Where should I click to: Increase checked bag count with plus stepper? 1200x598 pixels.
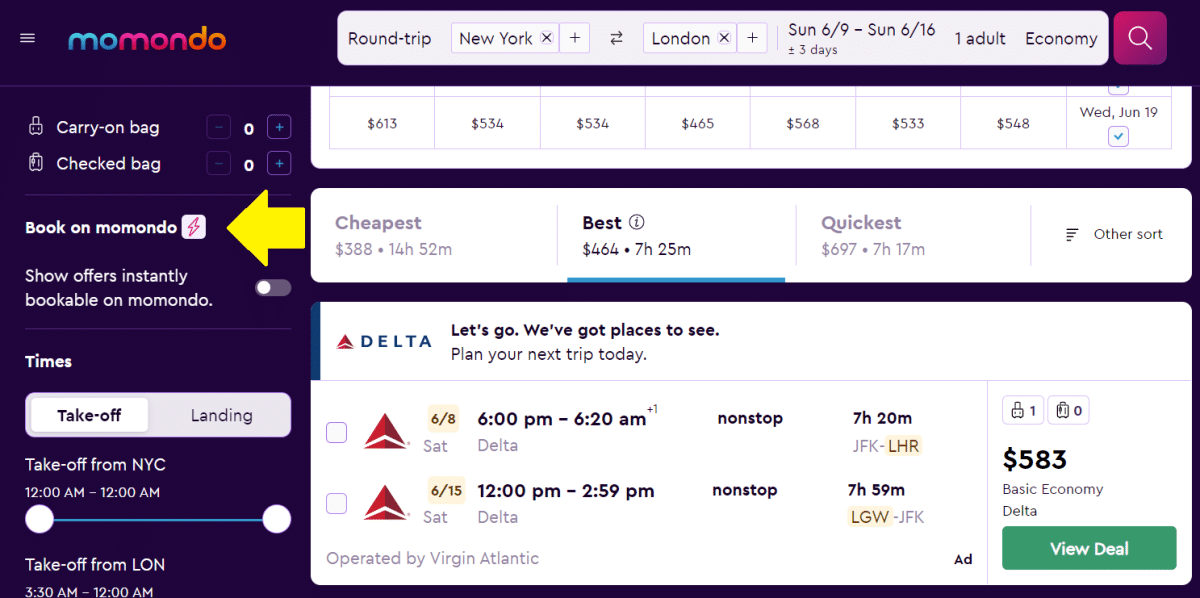click(279, 163)
